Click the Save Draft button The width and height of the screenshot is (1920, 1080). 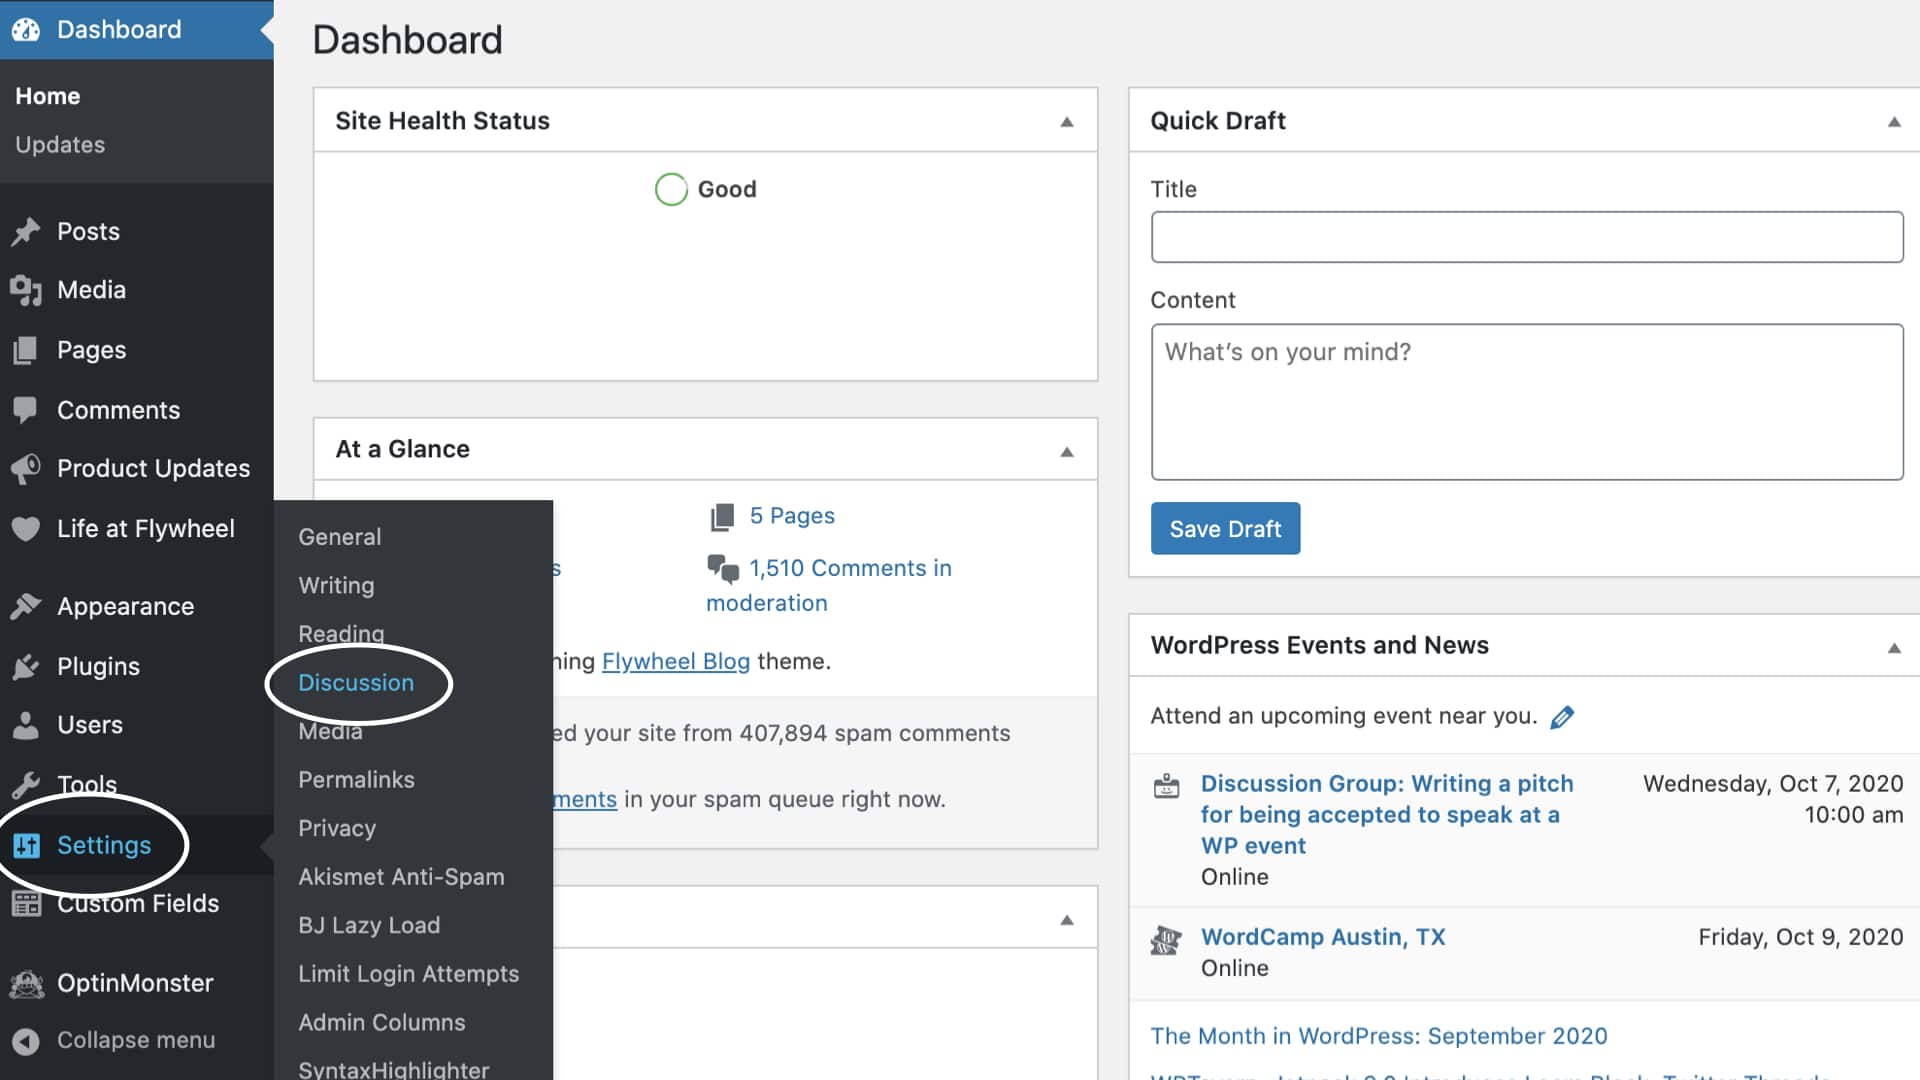(1225, 529)
